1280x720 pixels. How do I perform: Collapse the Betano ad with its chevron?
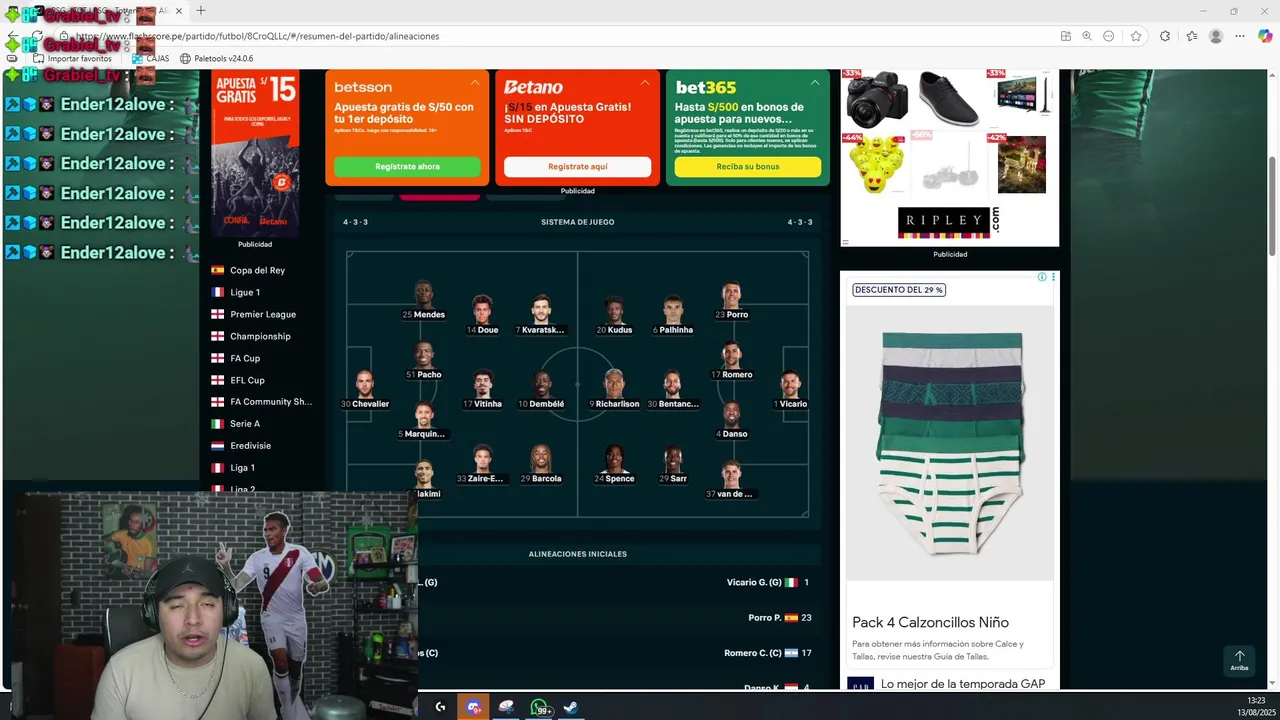(645, 83)
